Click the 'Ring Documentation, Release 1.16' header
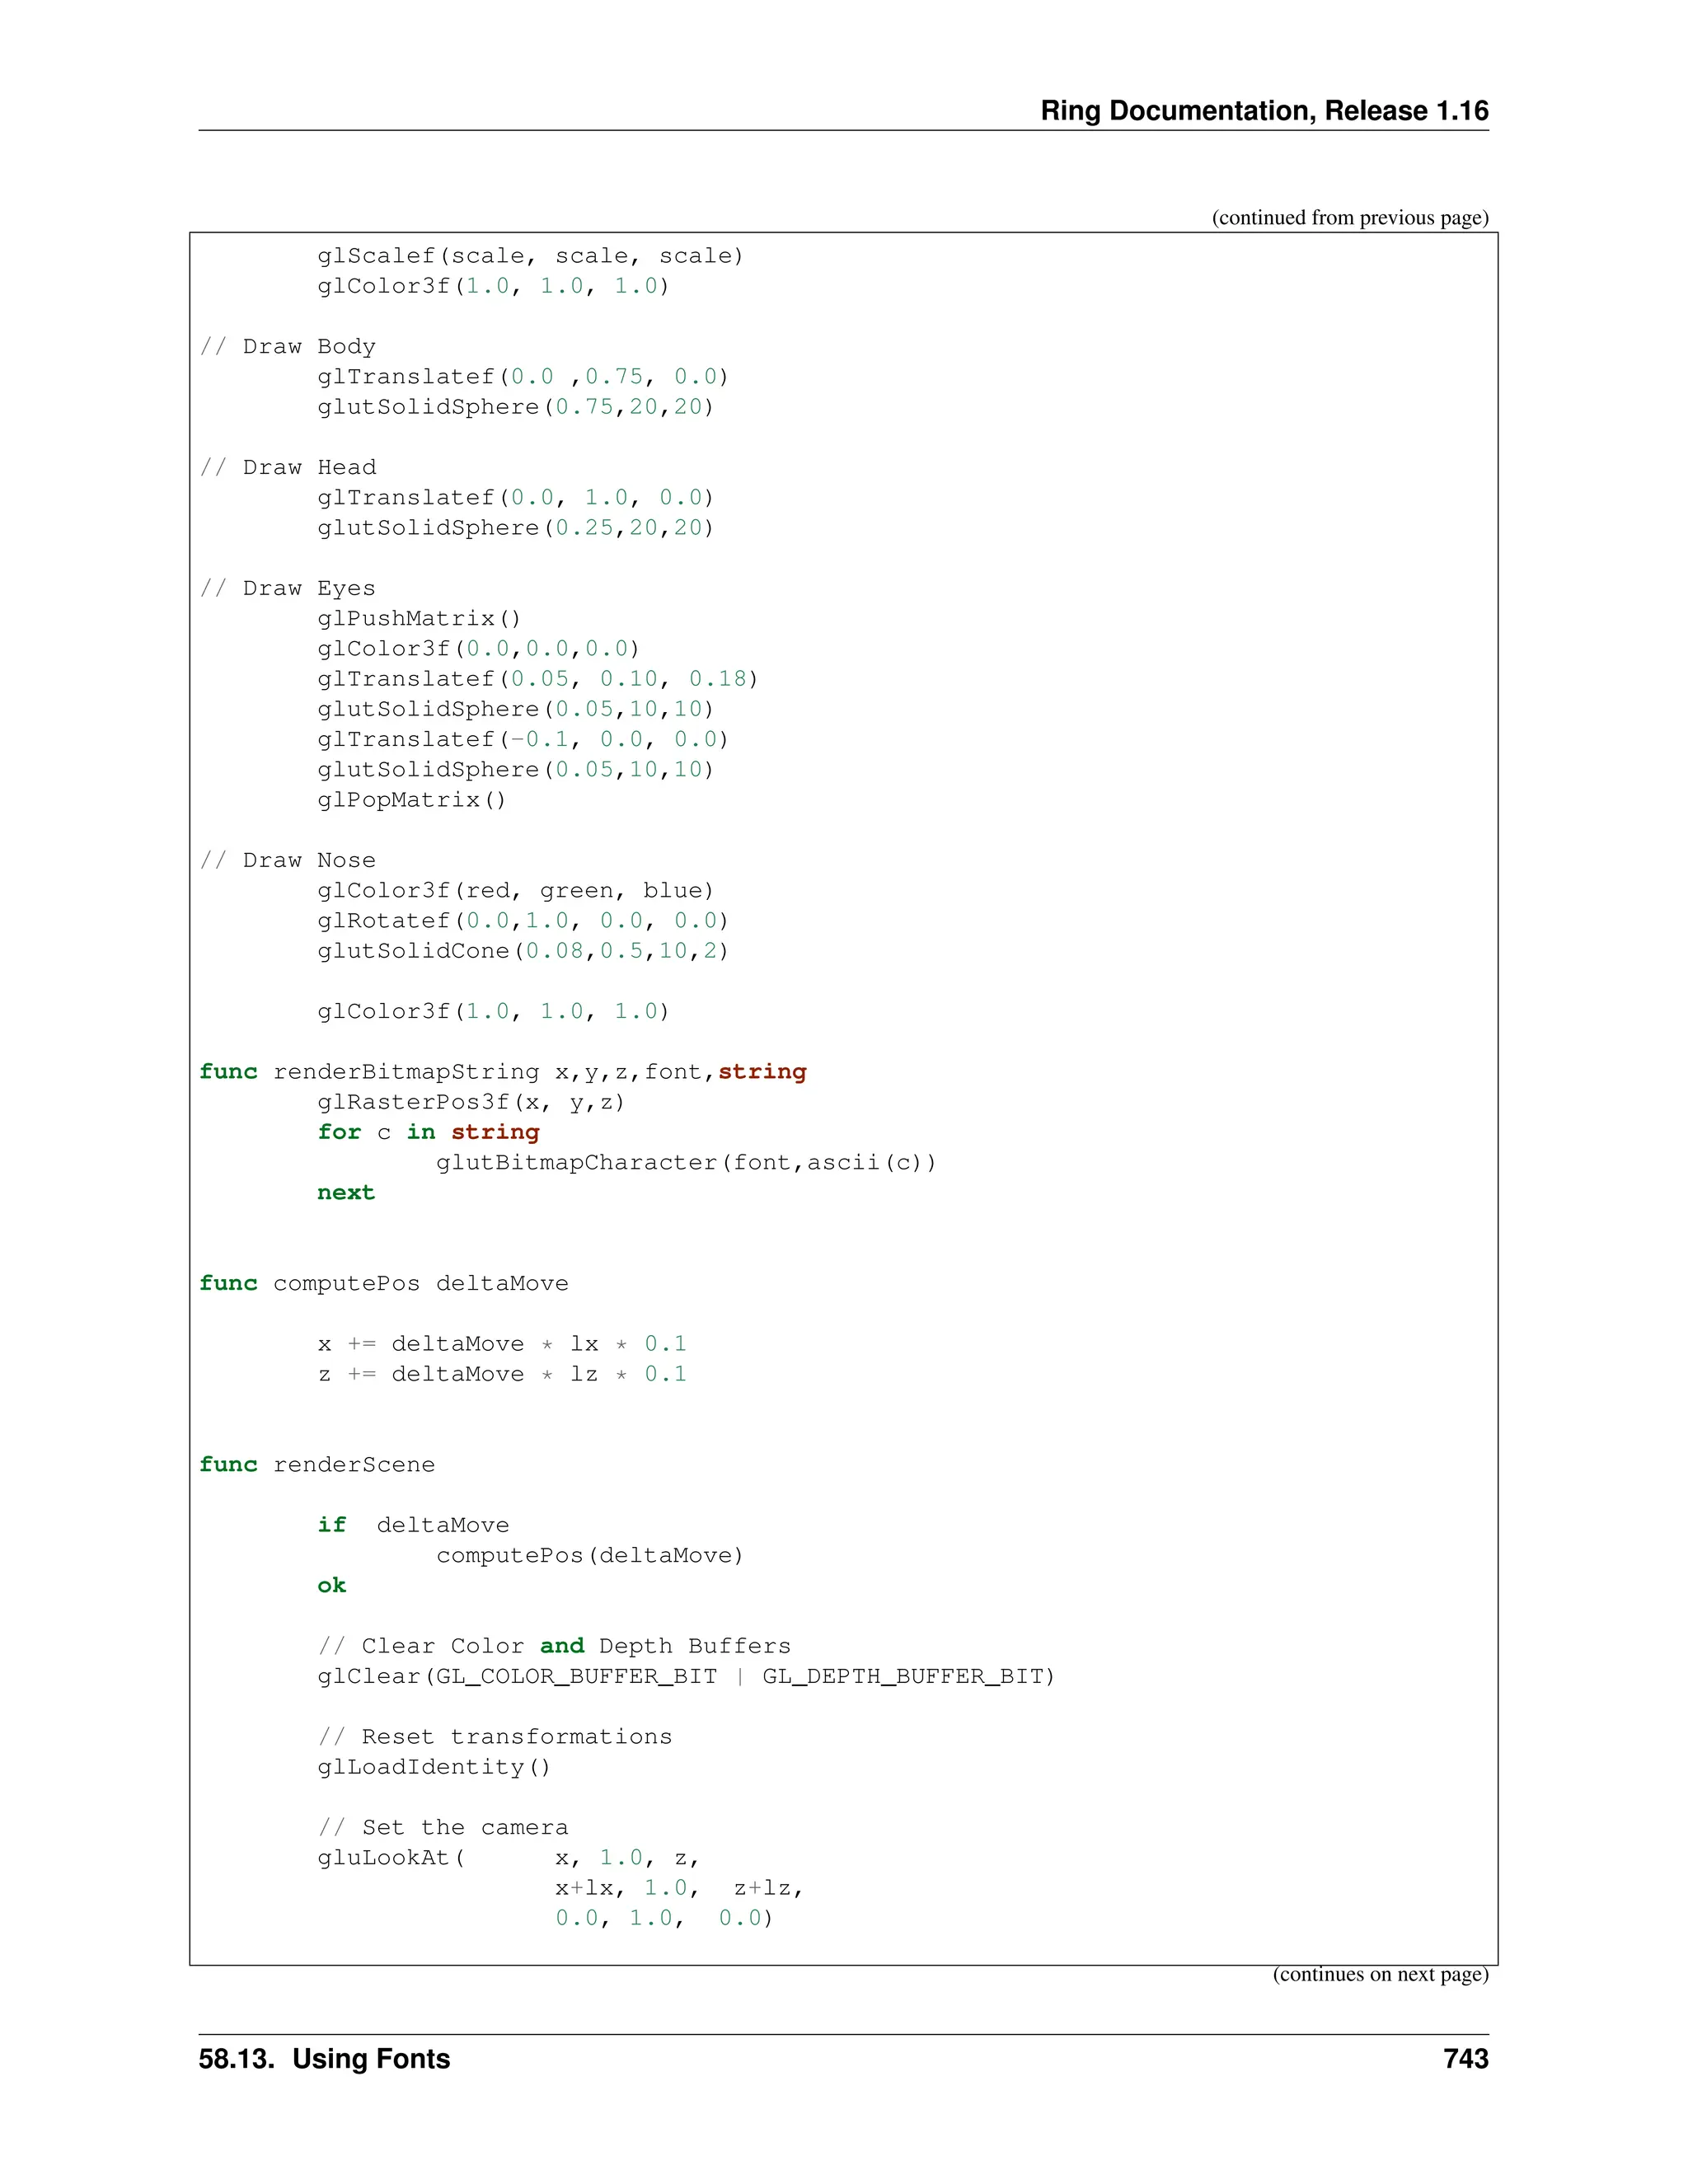This screenshot has width=1688, height=2184. click(x=1263, y=111)
